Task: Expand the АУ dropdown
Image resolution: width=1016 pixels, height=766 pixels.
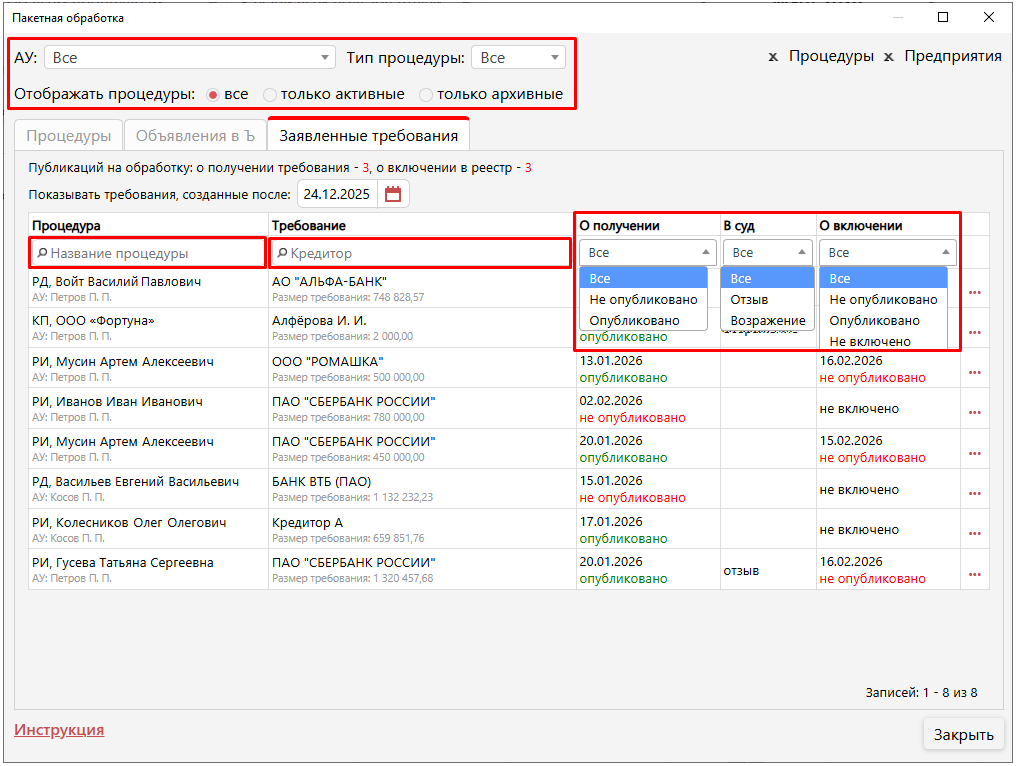Action: (x=189, y=58)
